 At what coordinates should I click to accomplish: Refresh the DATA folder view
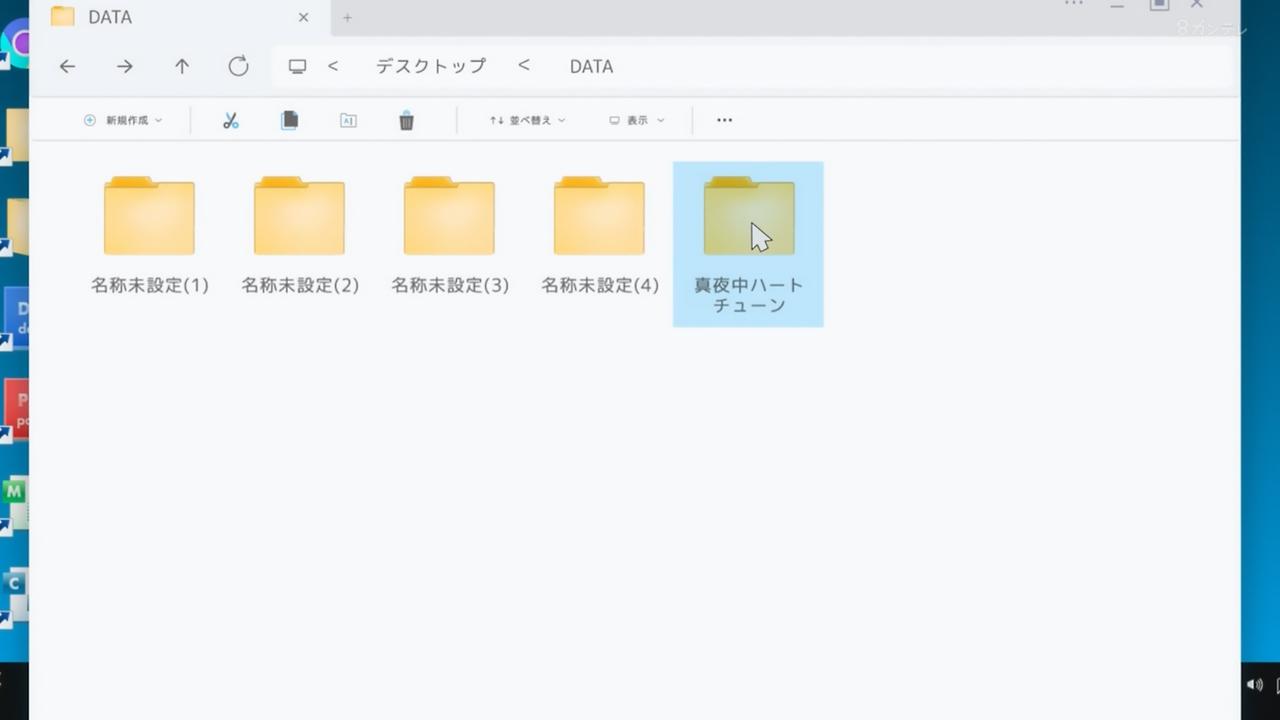(x=238, y=66)
